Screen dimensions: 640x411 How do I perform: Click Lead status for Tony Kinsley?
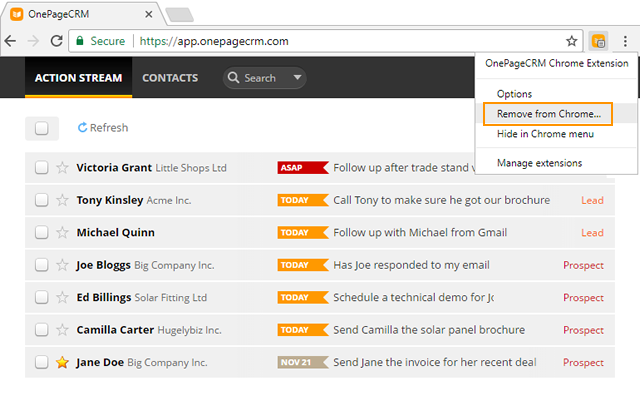tap(592, 200)
